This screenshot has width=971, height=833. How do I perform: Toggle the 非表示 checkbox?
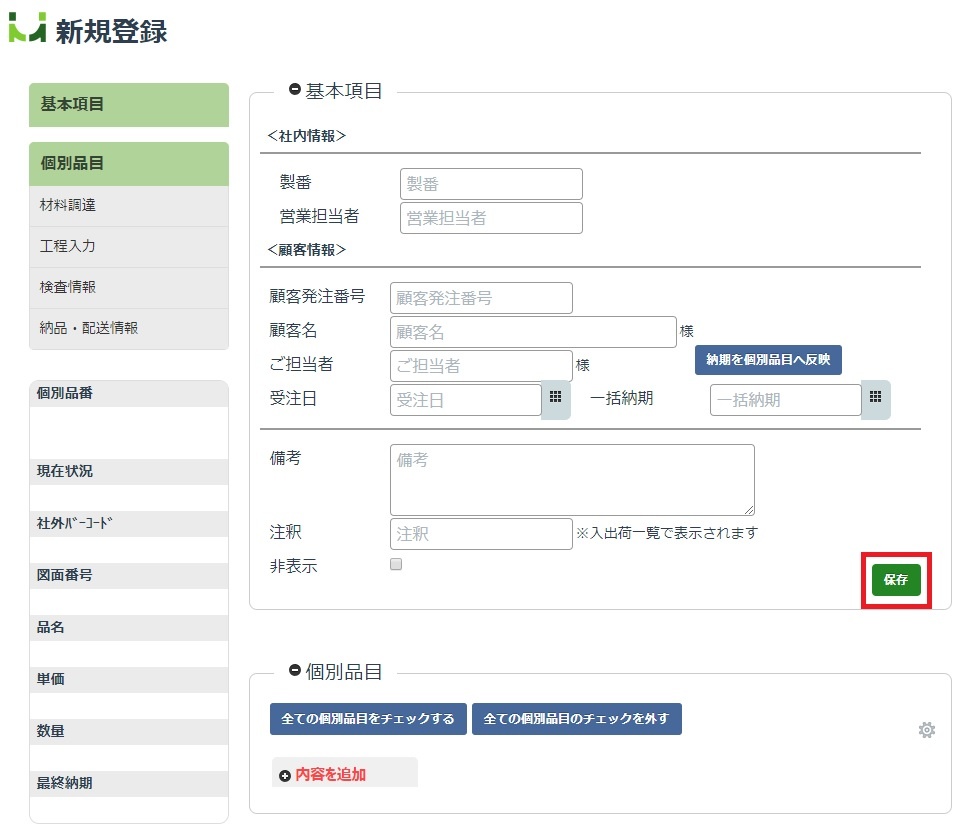[396, 564]
